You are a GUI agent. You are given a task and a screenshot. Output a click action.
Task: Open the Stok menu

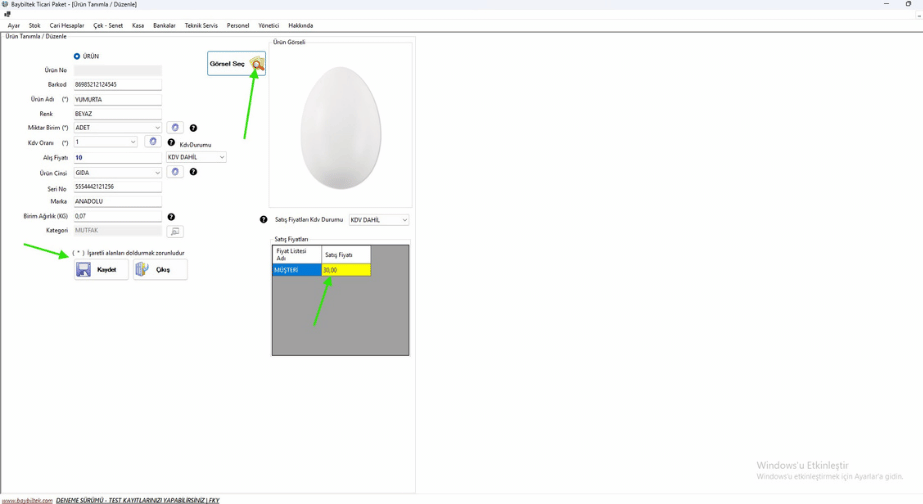pos(35,25)
